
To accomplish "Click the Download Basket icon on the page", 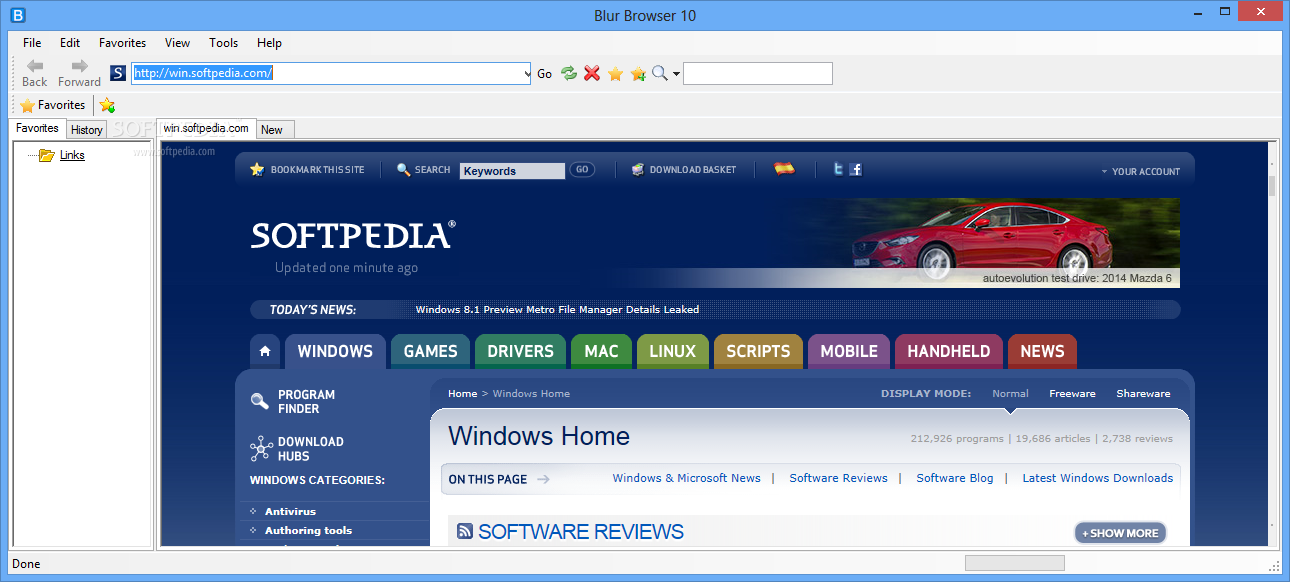I will pyautogui.click(x=638, y=170).
